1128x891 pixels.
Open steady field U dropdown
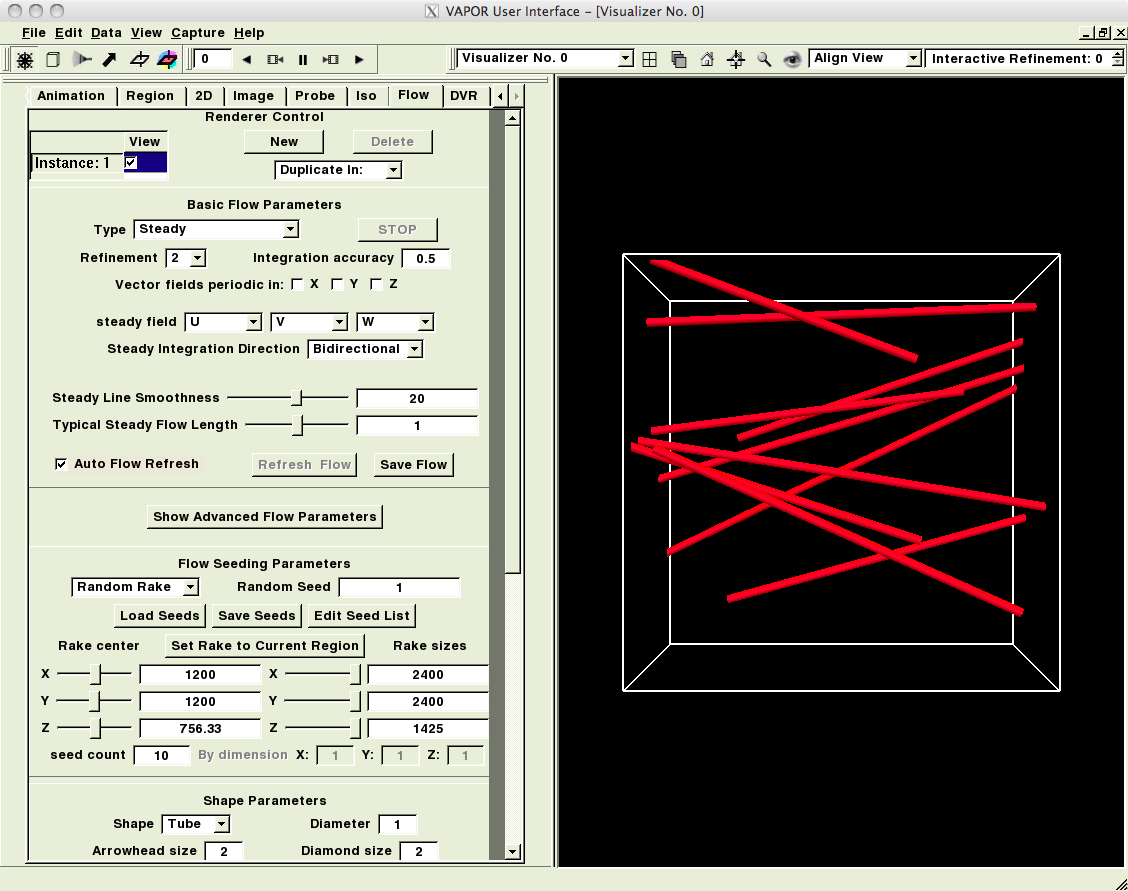click(223, 322)
